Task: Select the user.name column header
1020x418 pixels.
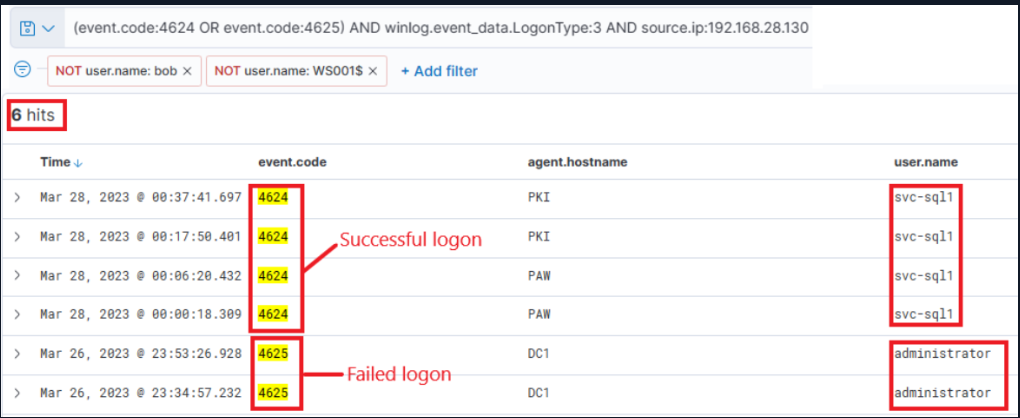Action: pyautogui.click(x=925, y=161)
